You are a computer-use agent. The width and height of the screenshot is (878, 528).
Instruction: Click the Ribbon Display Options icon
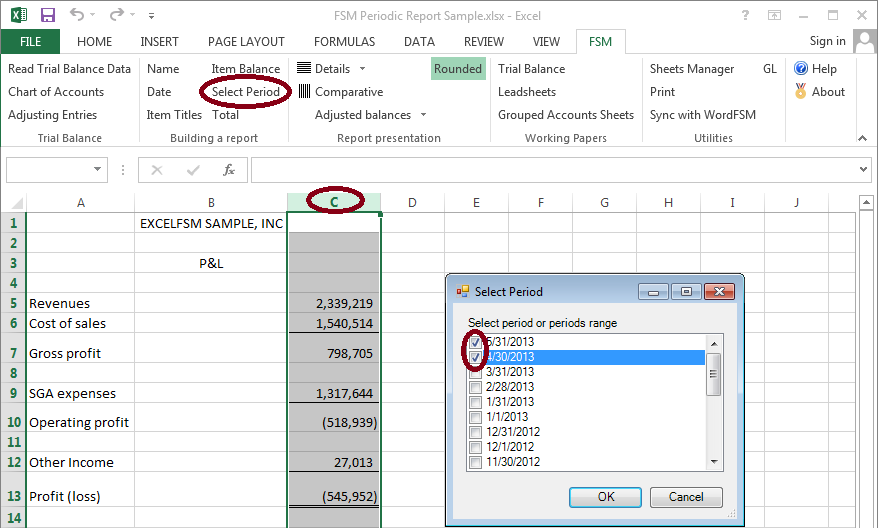coord(774,15)
